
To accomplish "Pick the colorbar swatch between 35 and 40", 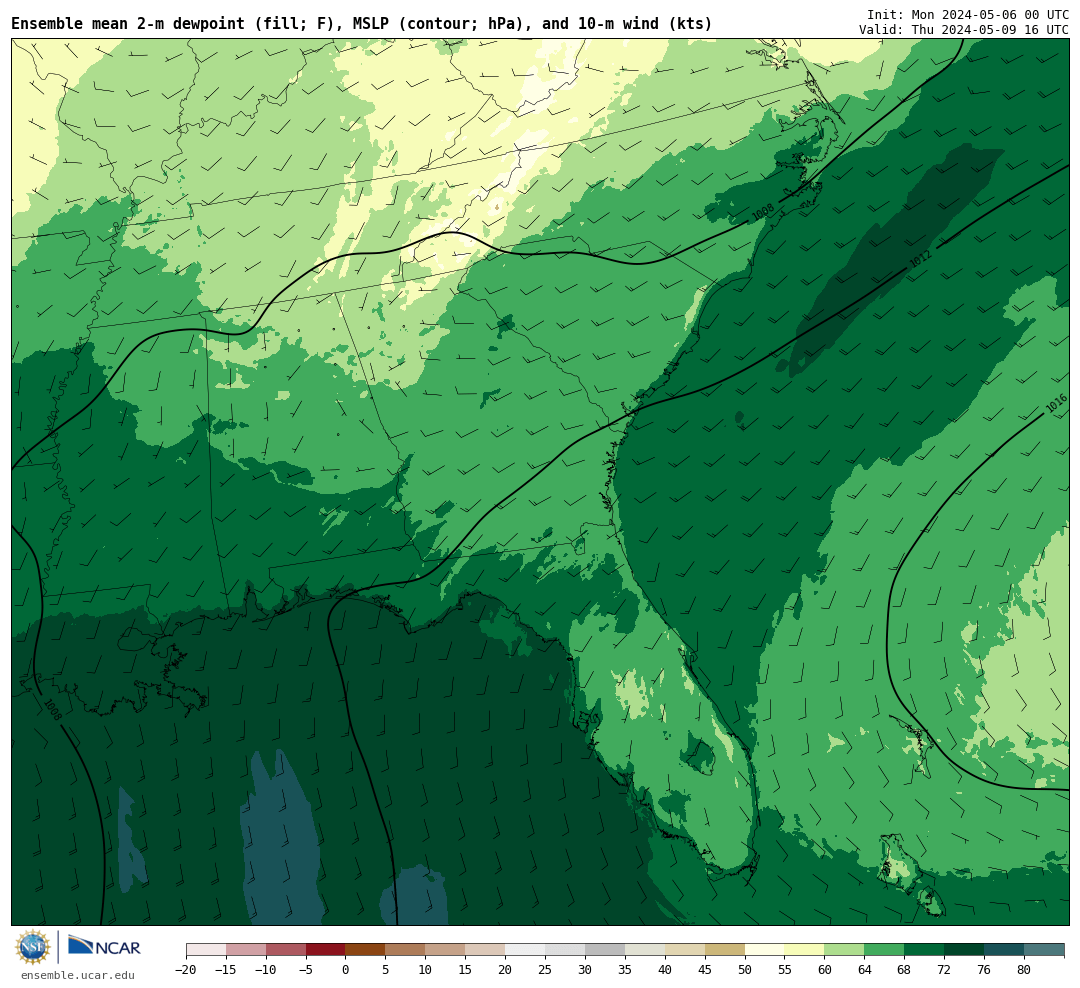I will pyautogui.click(x=645, y=950).
